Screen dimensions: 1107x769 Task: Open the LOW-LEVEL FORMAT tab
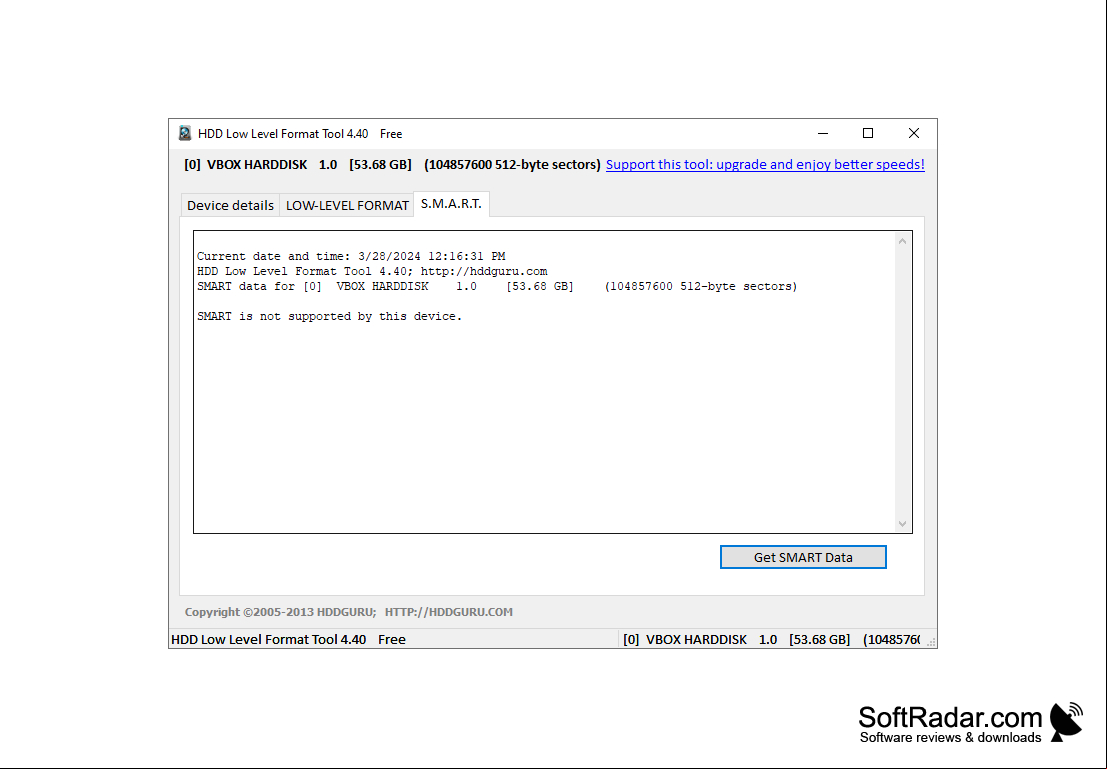tap(347, 205)
